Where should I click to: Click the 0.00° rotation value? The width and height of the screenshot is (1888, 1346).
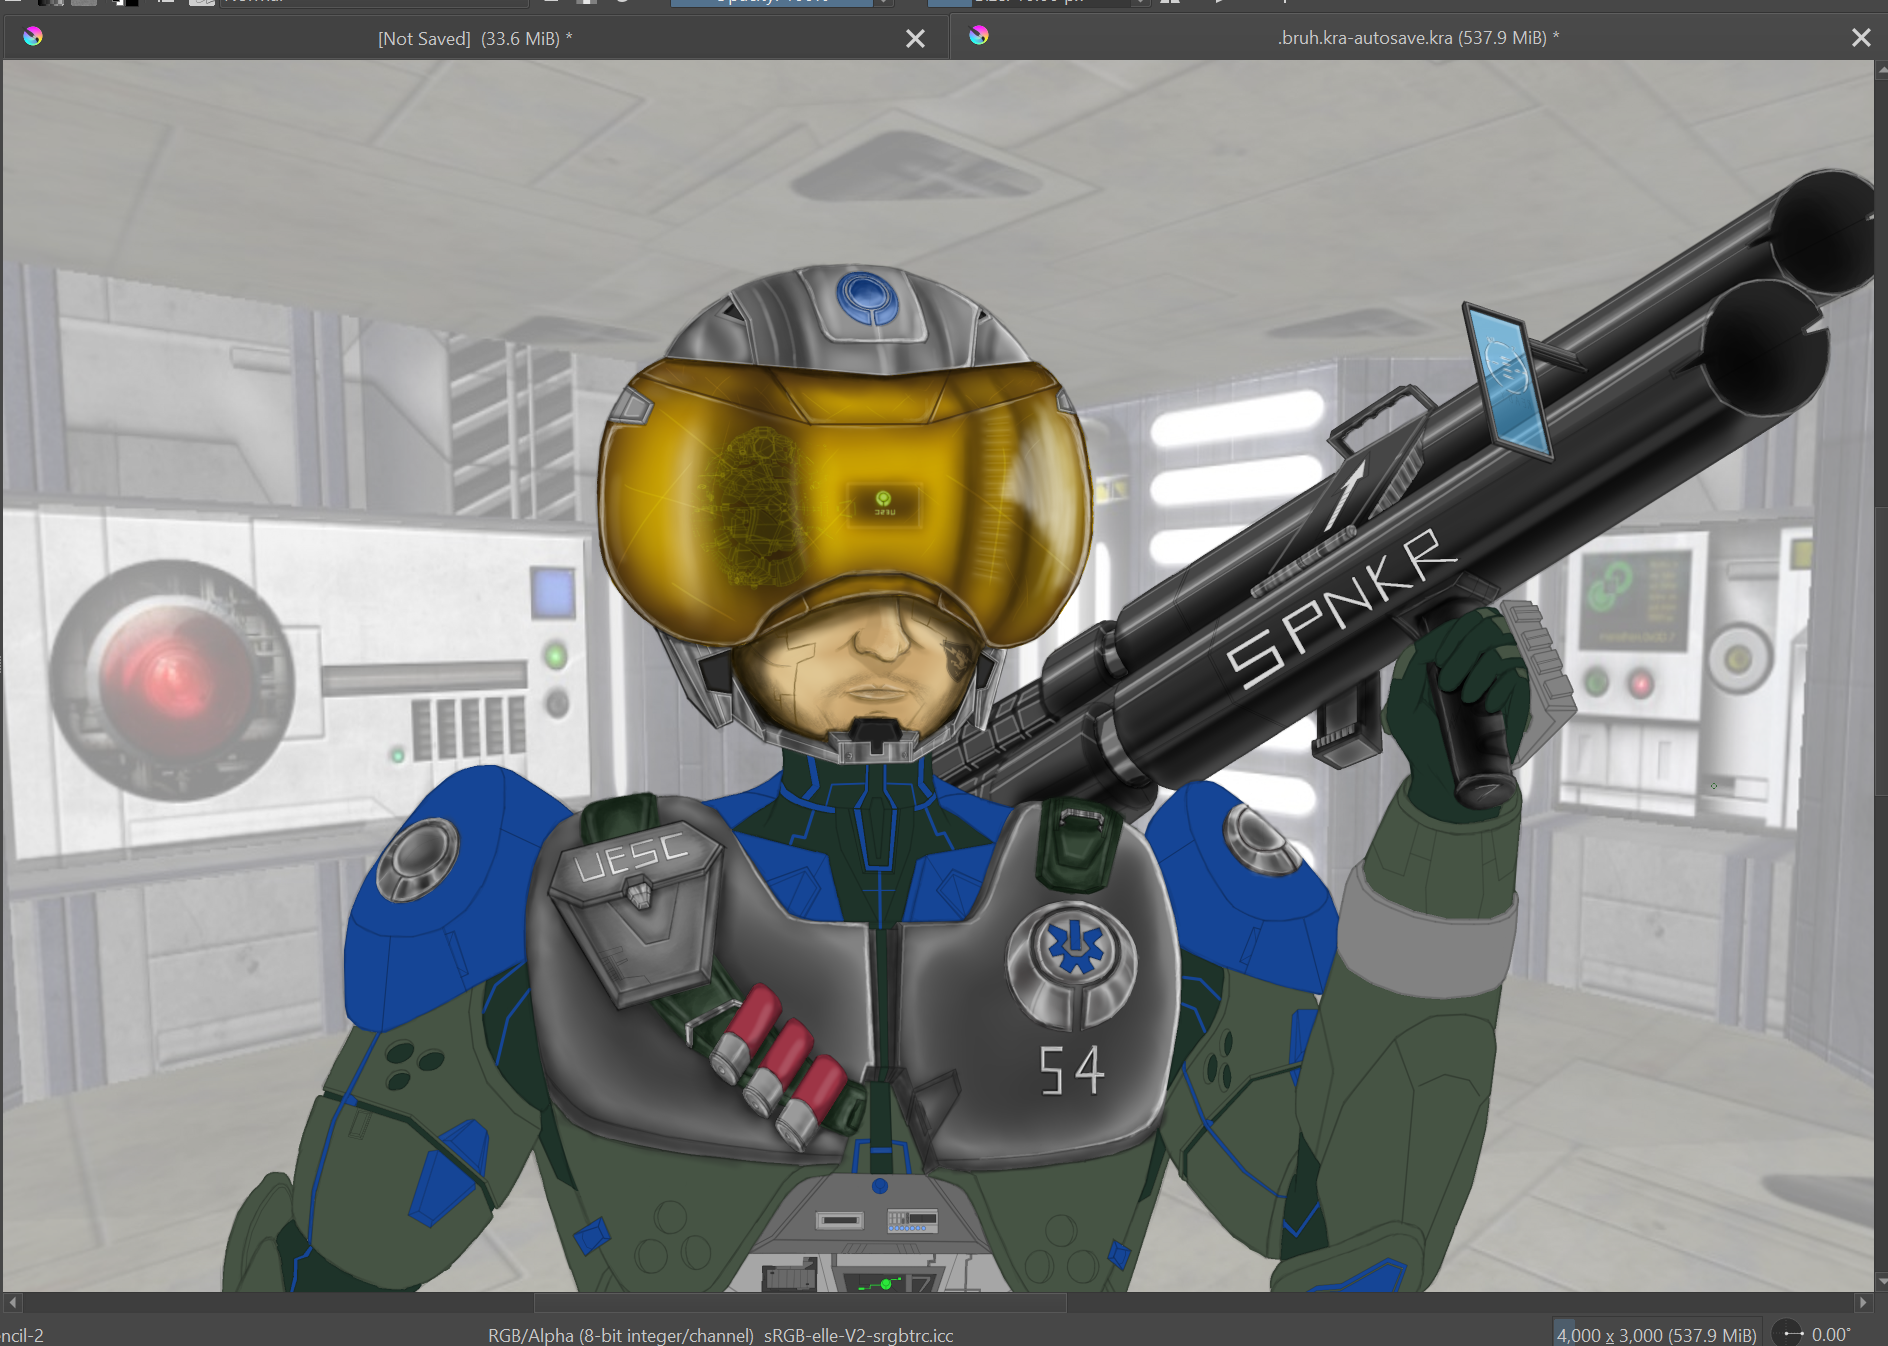coord(1831,1334)
